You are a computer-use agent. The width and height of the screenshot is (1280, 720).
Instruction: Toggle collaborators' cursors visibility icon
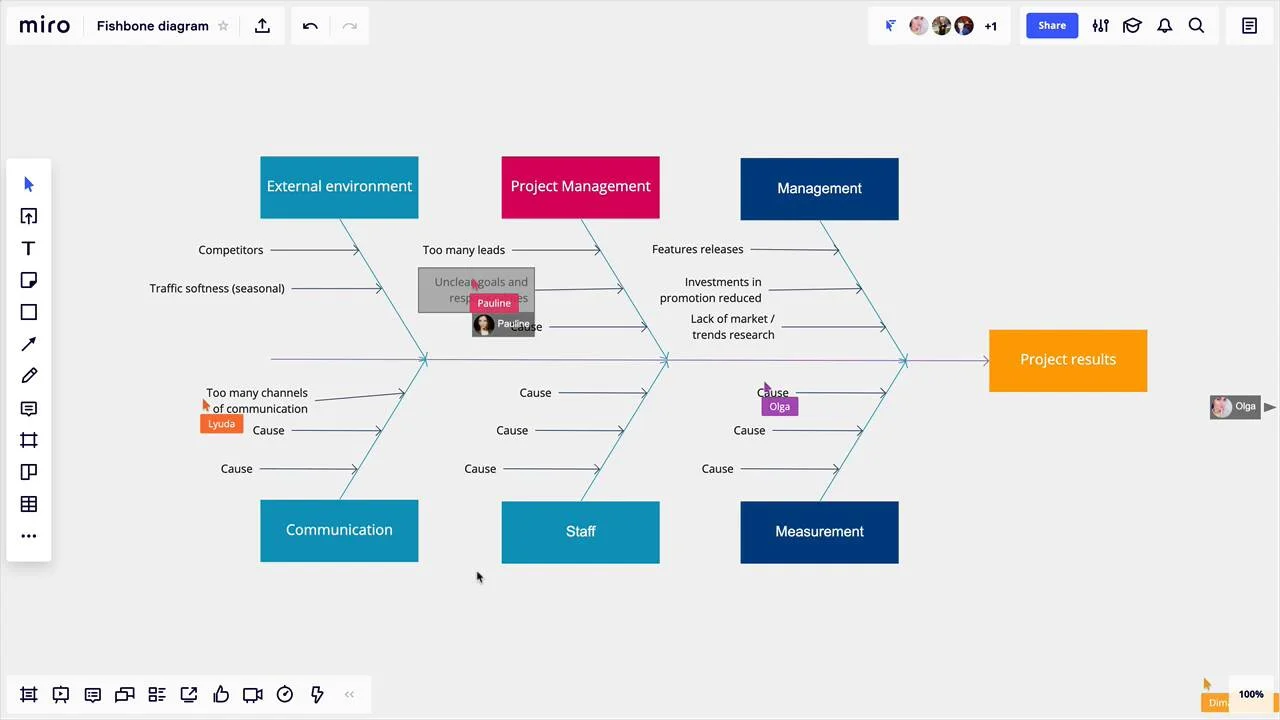point(890,26)
